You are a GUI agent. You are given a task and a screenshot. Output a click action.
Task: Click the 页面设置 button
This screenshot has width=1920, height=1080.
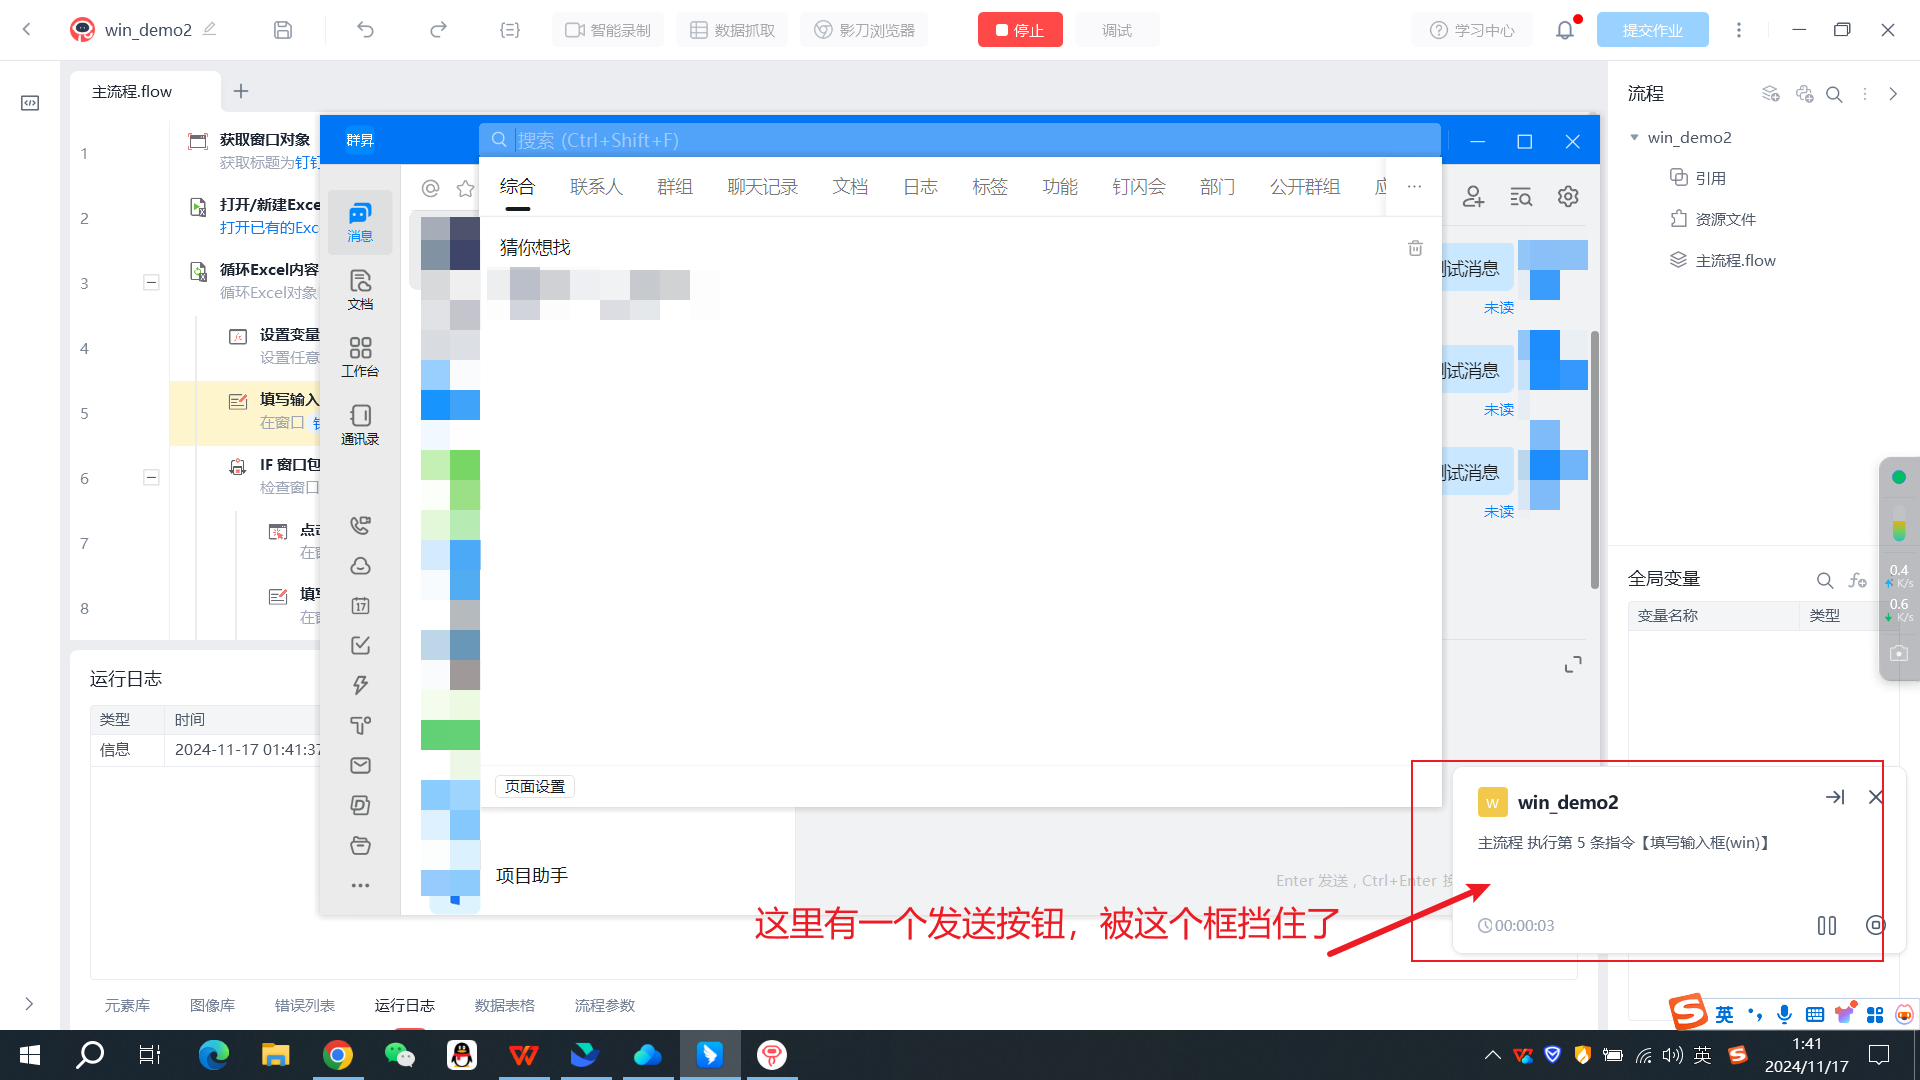tap(534, 787)
